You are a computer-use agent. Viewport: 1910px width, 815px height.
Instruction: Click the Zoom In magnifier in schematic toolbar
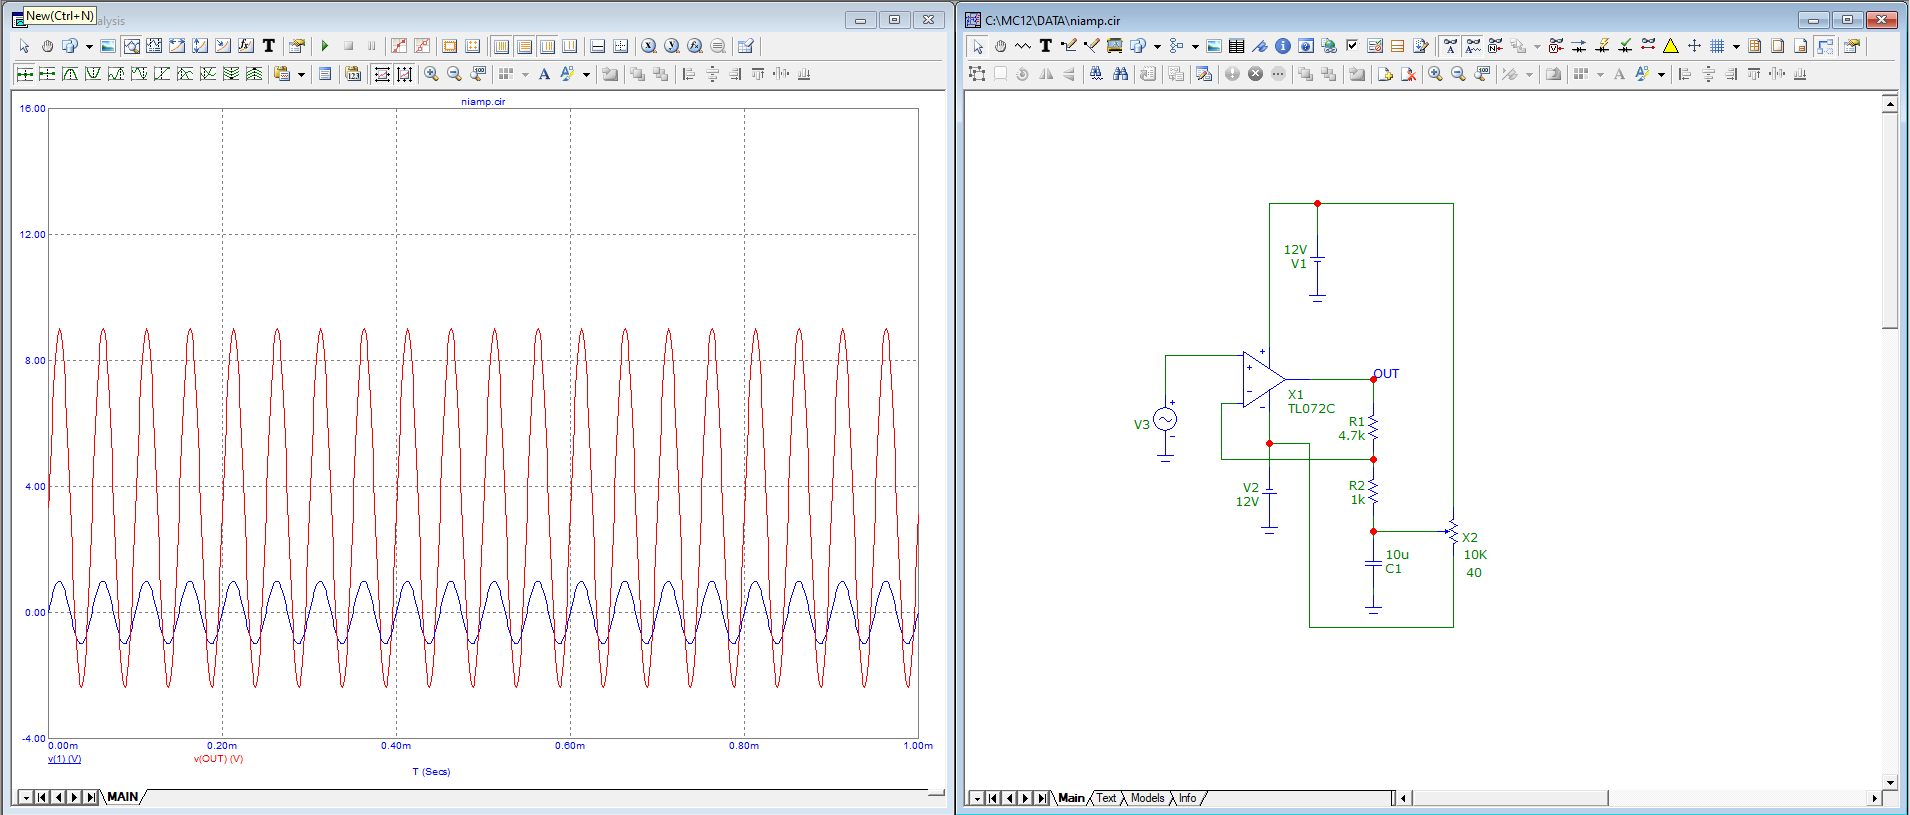[x=1435, y=74]
